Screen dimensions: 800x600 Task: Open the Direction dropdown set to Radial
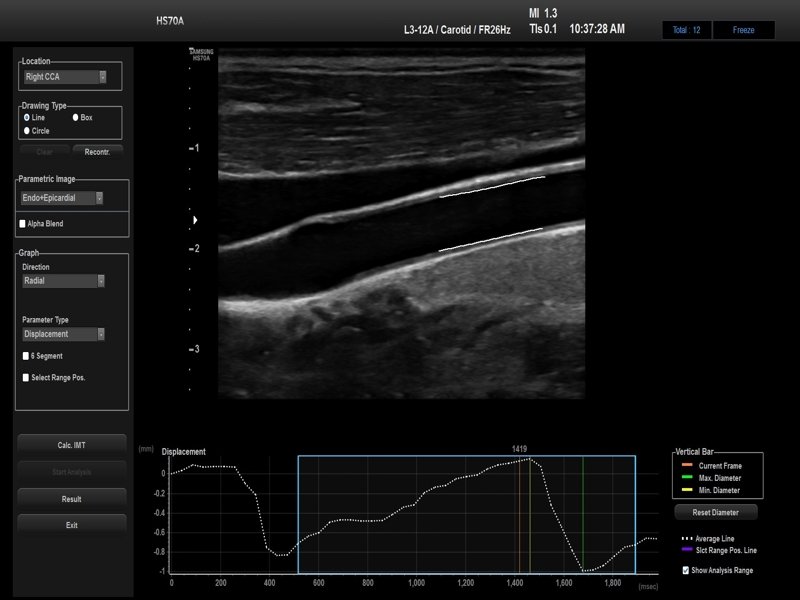click(x=63, y=281)
